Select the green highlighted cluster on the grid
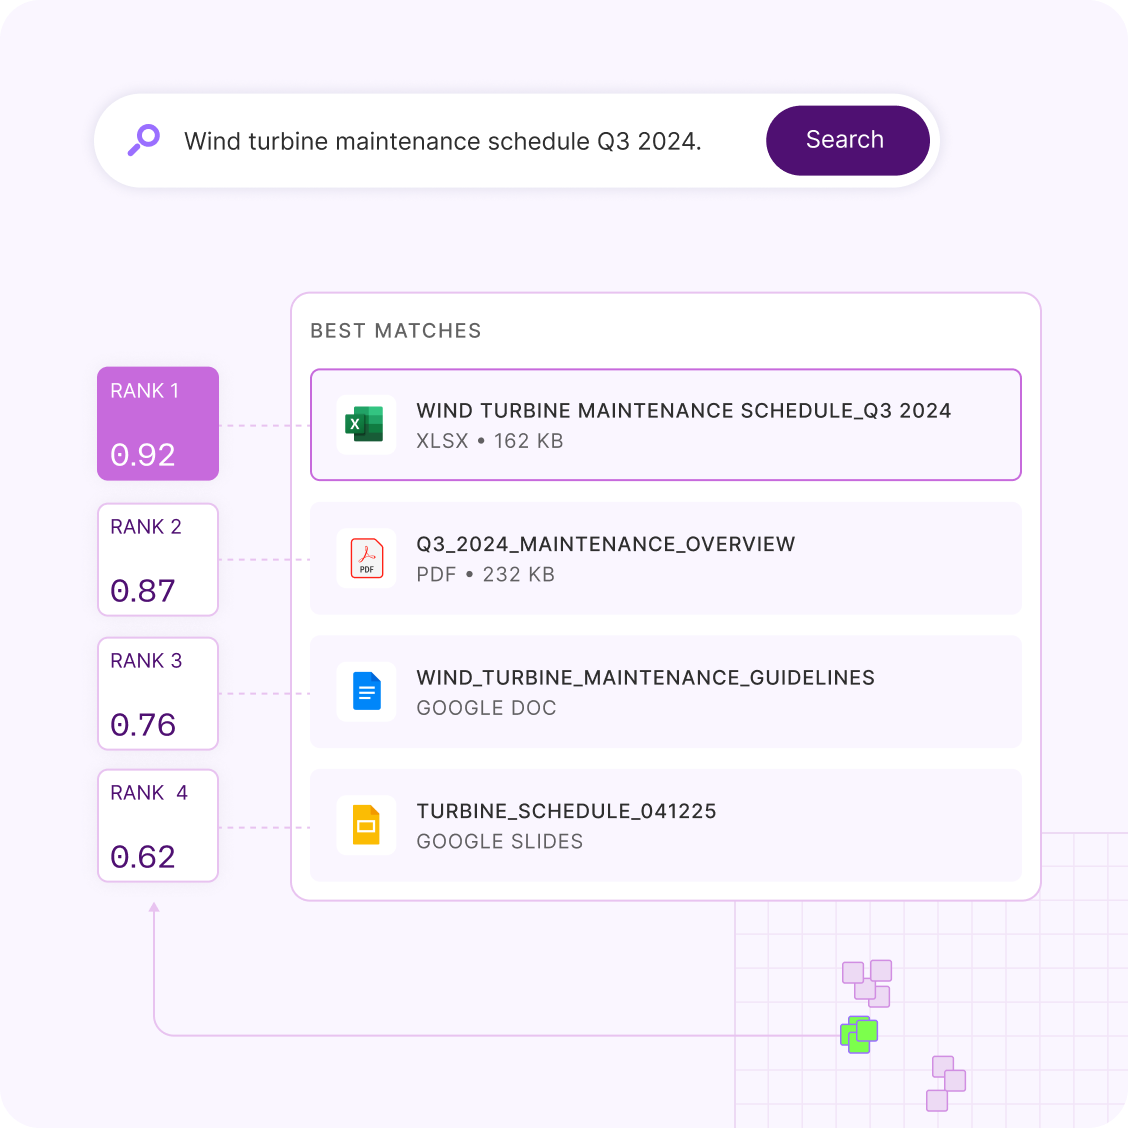The image size is (1128, 1128). tap(858, 1034)
